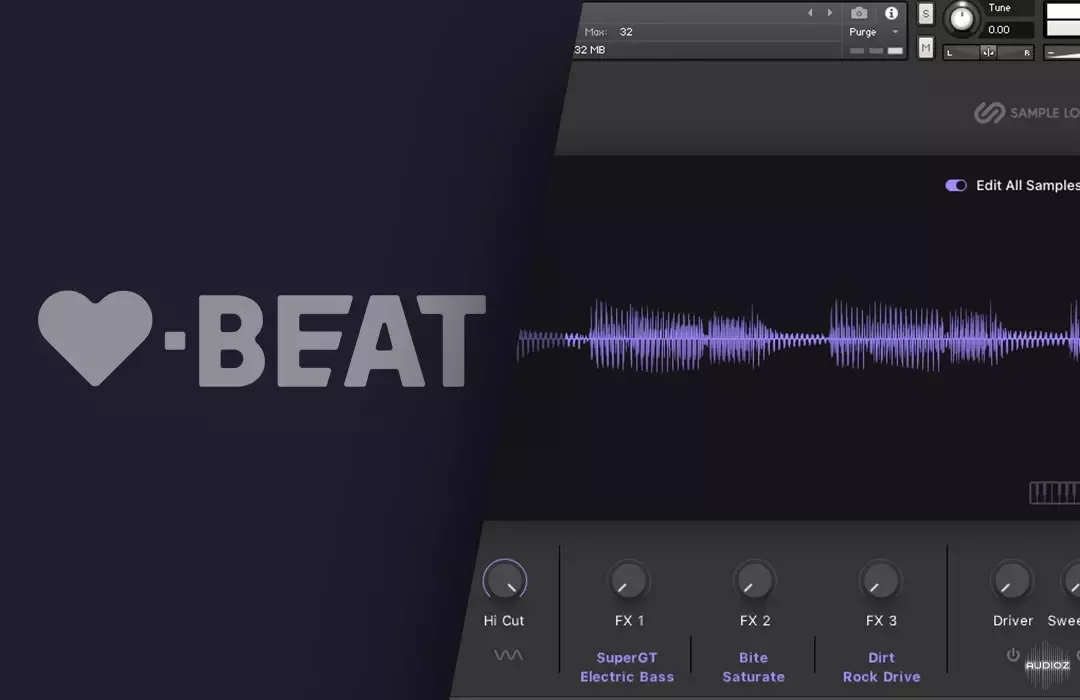Click the Hi Cut knob
This screenshot has width=1080, height=700.
pyautogui.click(x=505, y=581)
